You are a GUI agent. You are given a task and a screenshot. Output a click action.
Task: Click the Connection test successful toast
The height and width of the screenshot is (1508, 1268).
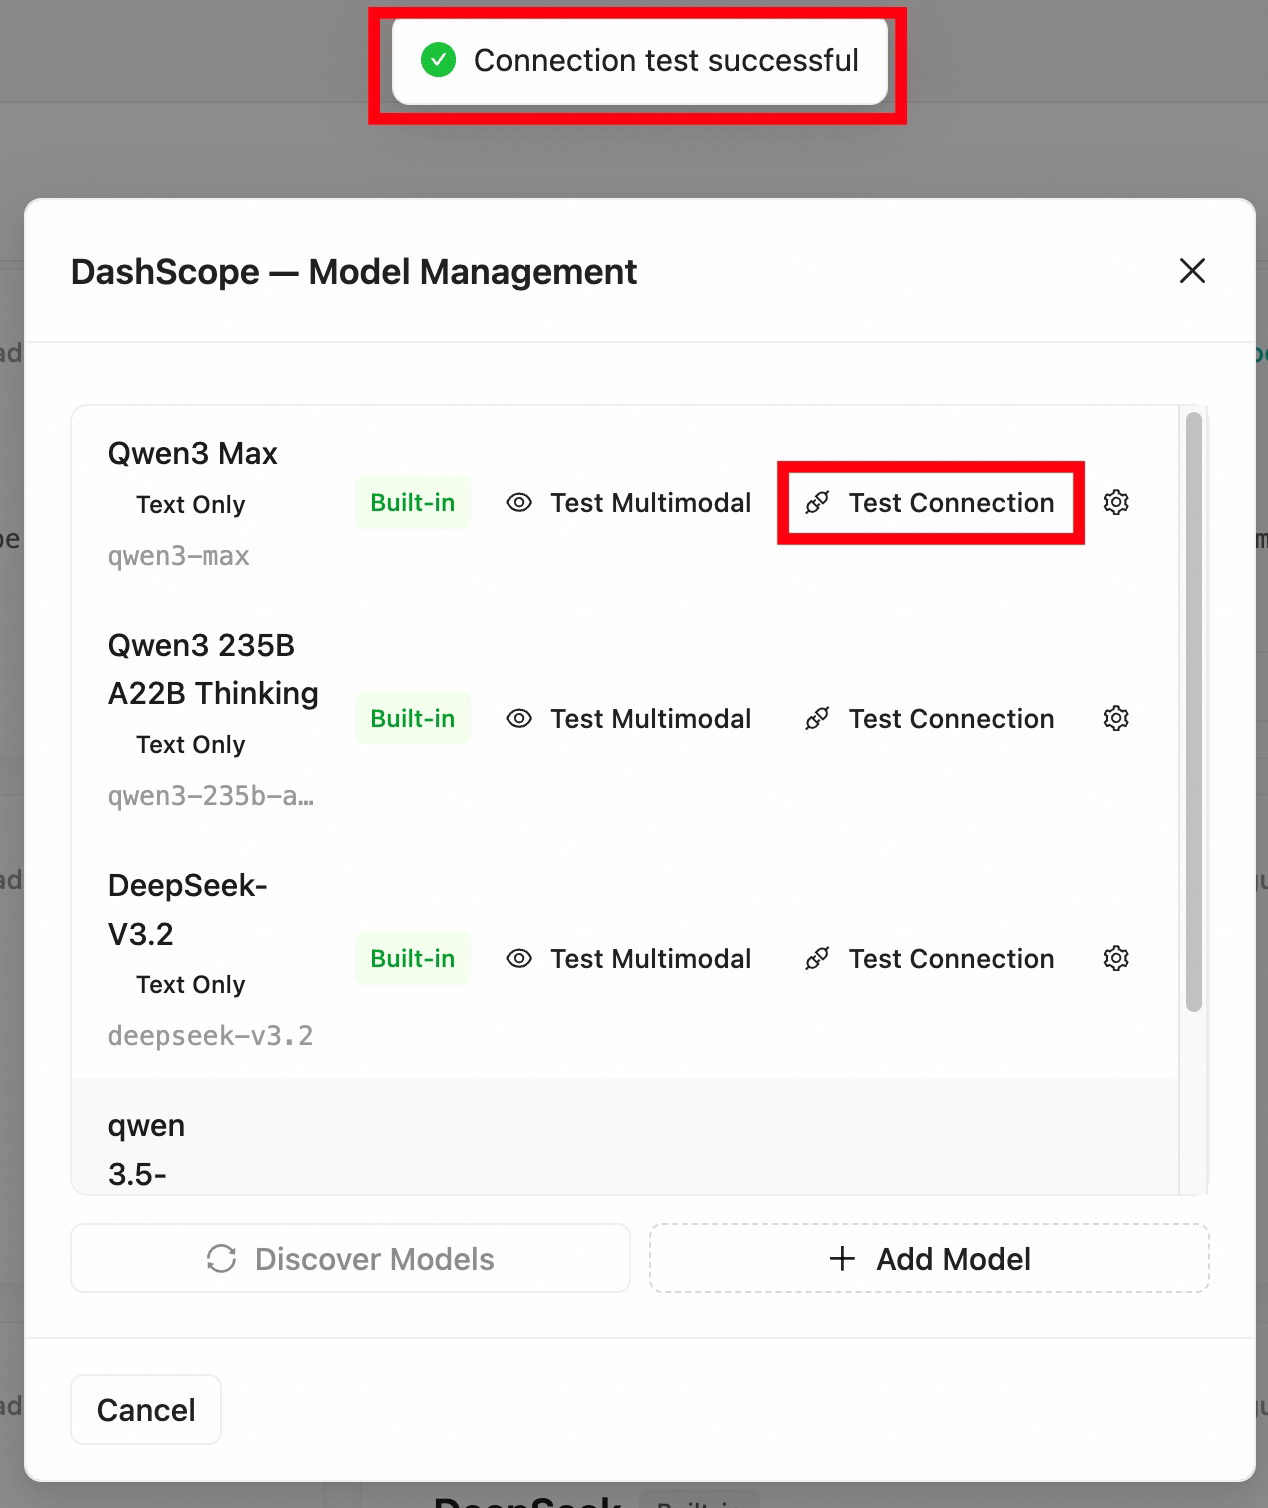640,61
